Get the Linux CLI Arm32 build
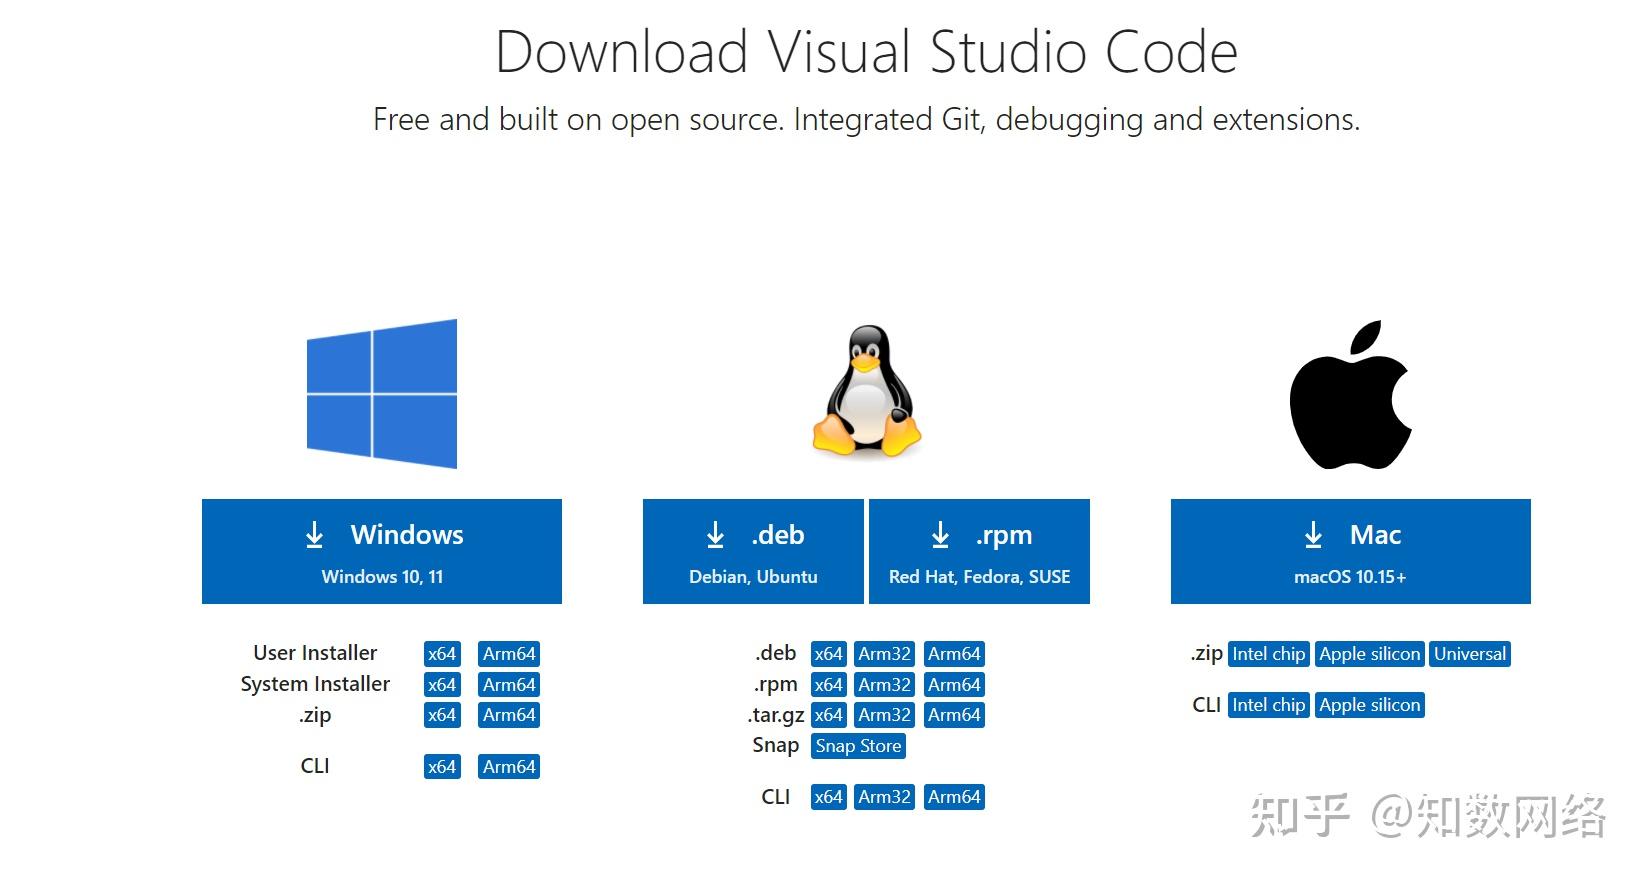Image resolution: width=1648 pixels, height=882 pixels. [x=885, y=797]
